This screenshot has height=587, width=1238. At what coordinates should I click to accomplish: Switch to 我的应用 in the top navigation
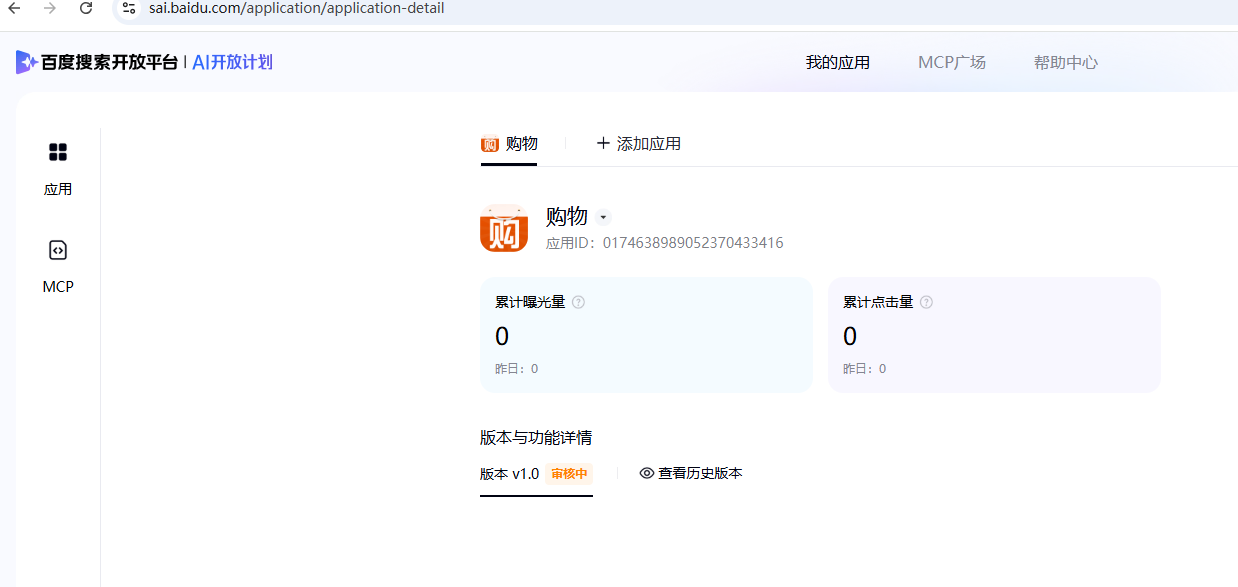pyautogui.click(x=838, y=62)
